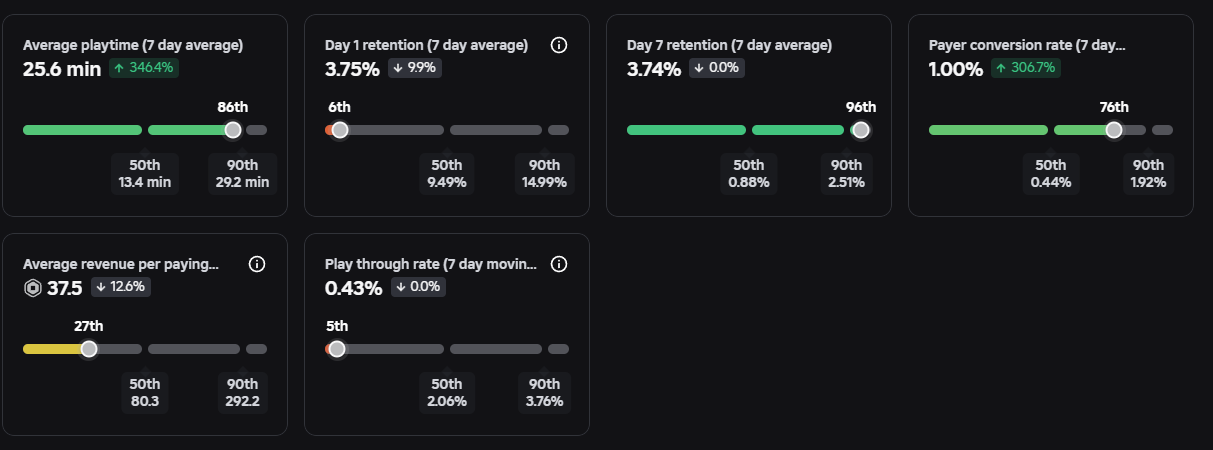The height and width of the screenshot is (450, 1213).
Task: Click the Play through rate info icon
Action: tap(559, 264)
